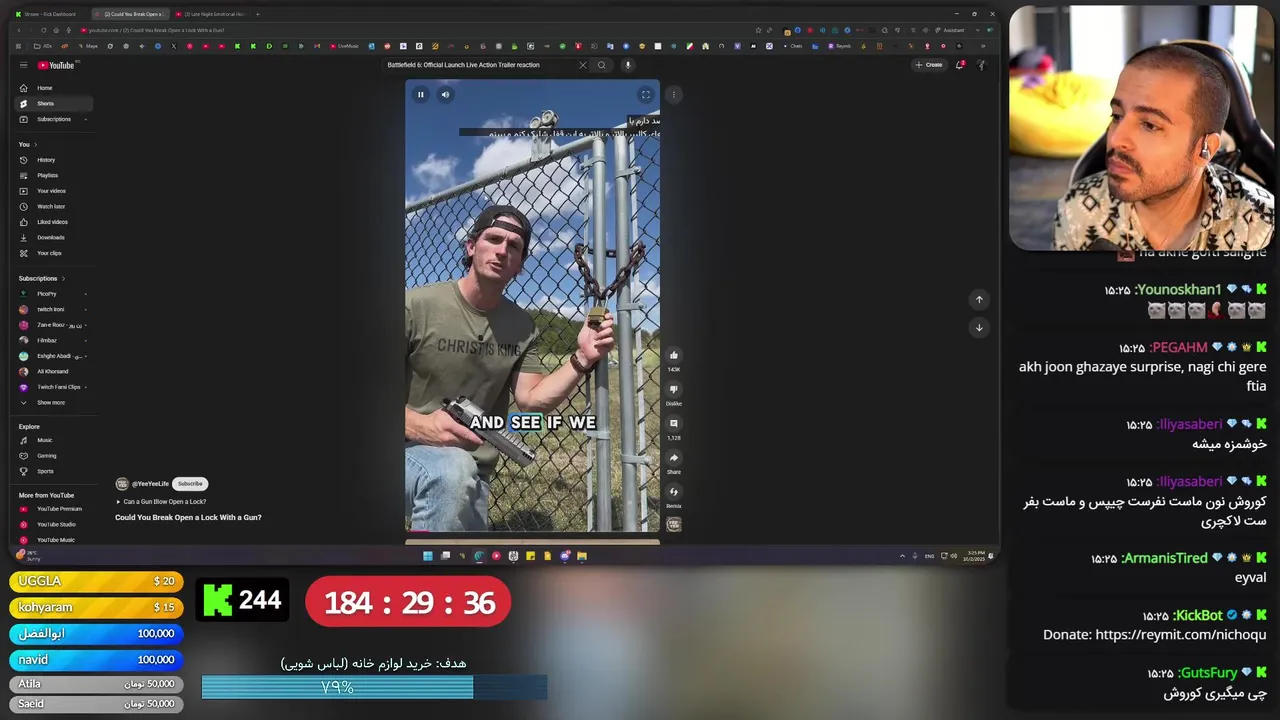Open Your clips in the sidebar
Screen dimensions: 1280x720
[55, 253]
